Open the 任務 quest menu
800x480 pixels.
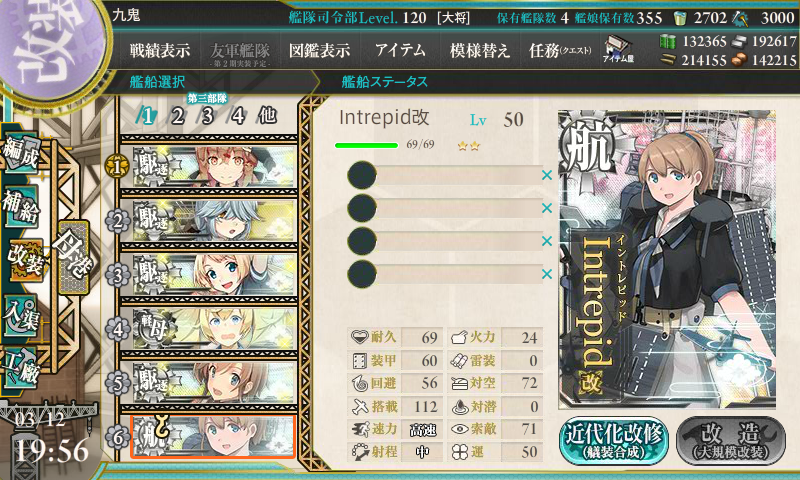[560, 50]
